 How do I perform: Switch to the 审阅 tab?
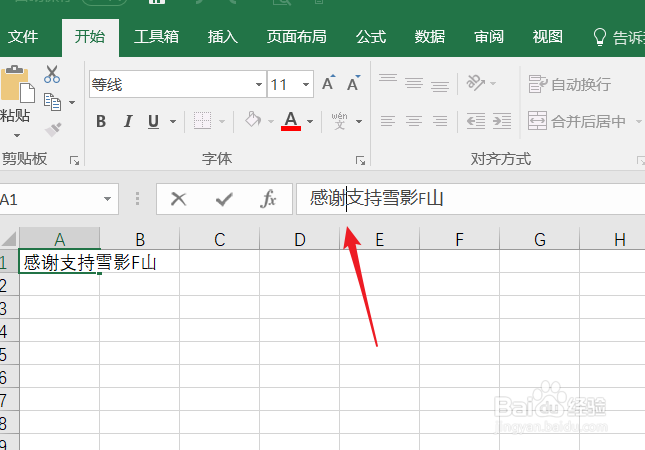pyautogui.click(x=489, y=37)
